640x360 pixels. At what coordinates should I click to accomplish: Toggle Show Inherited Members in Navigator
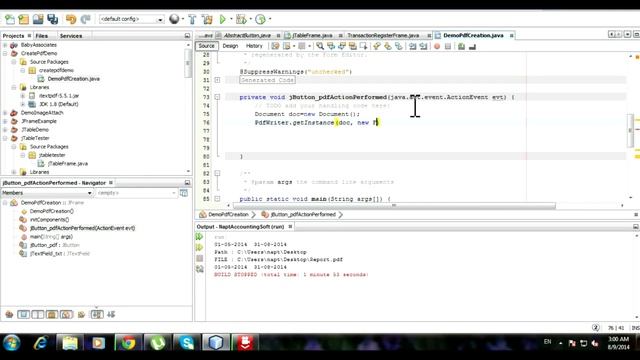click(9, 314)
